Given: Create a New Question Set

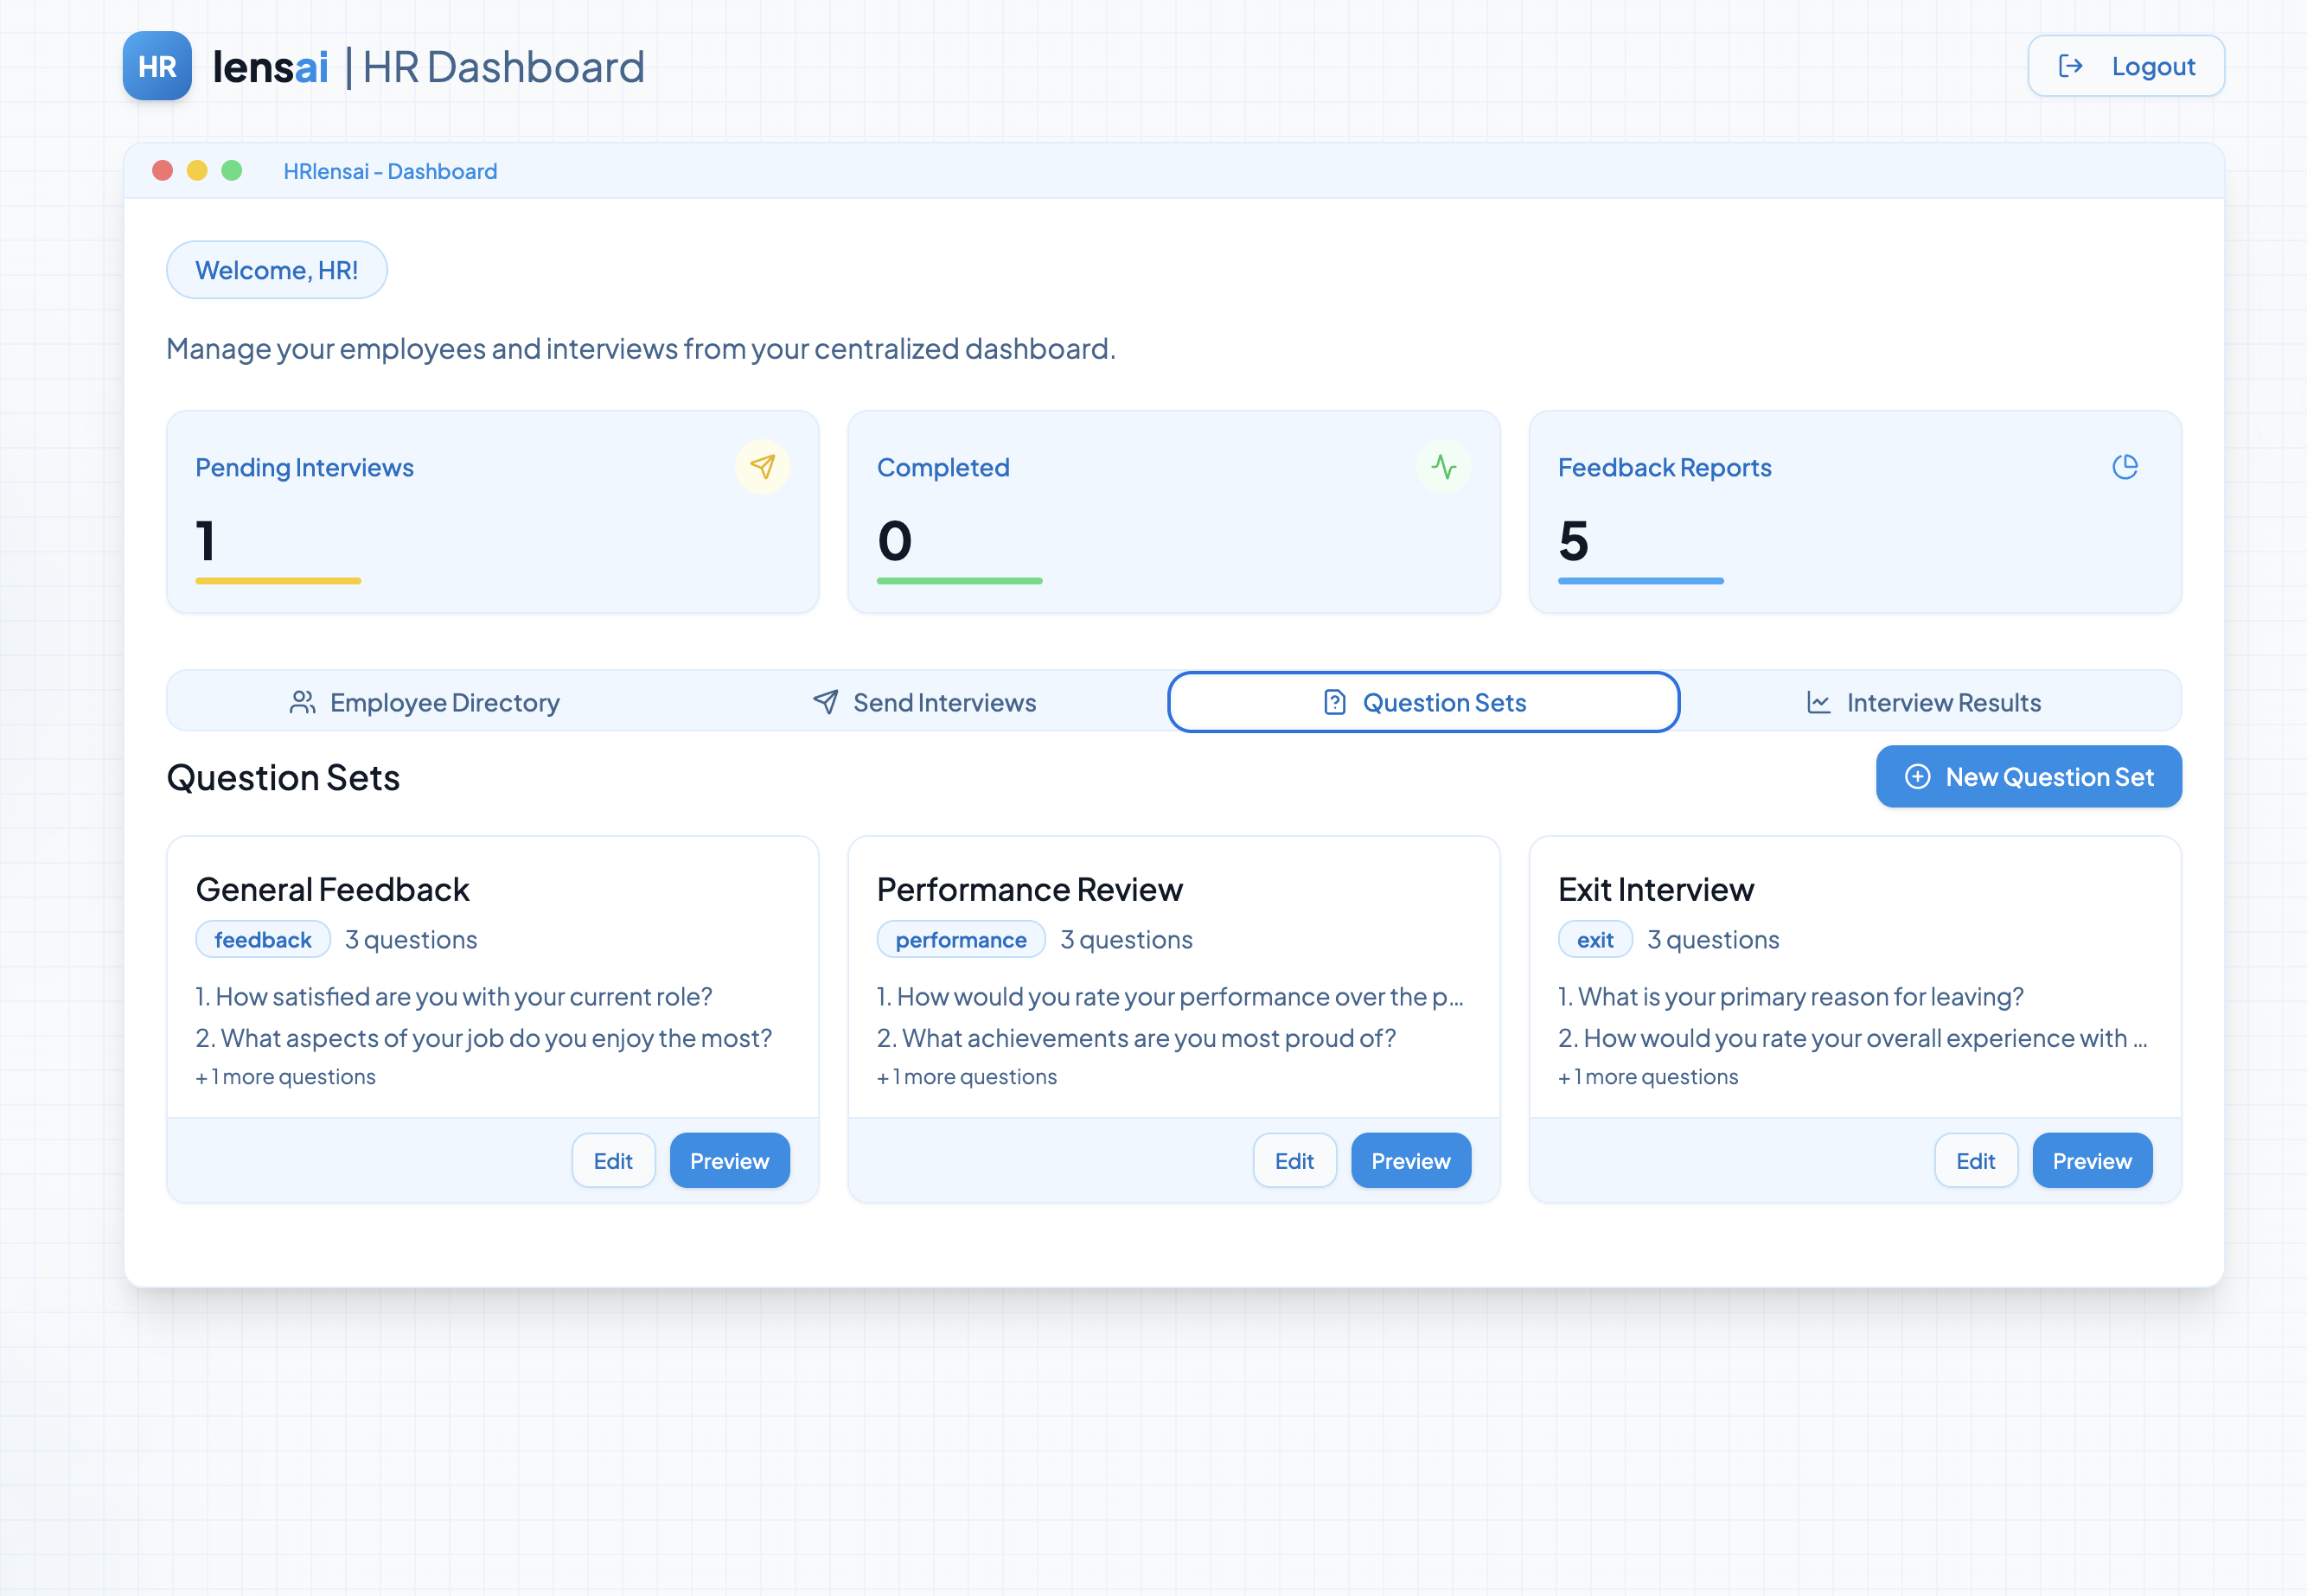Looking at the screenshot, I should tap(2028, 777).
